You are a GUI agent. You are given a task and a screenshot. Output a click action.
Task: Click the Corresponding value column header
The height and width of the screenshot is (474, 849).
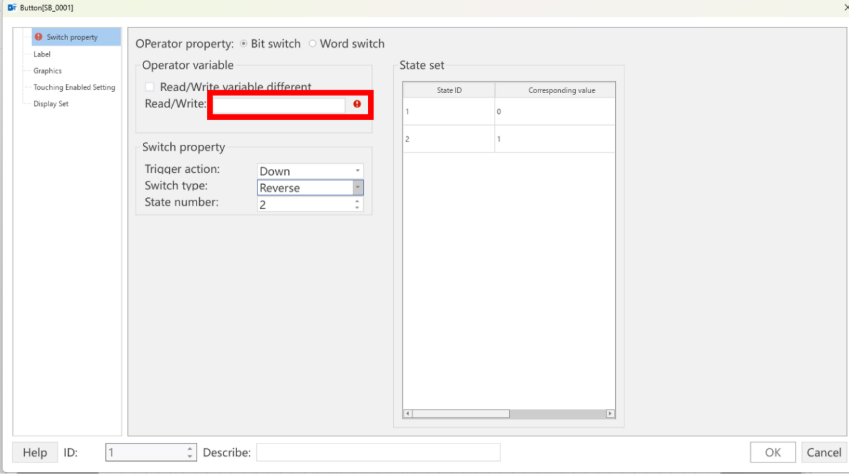(555, 90)
